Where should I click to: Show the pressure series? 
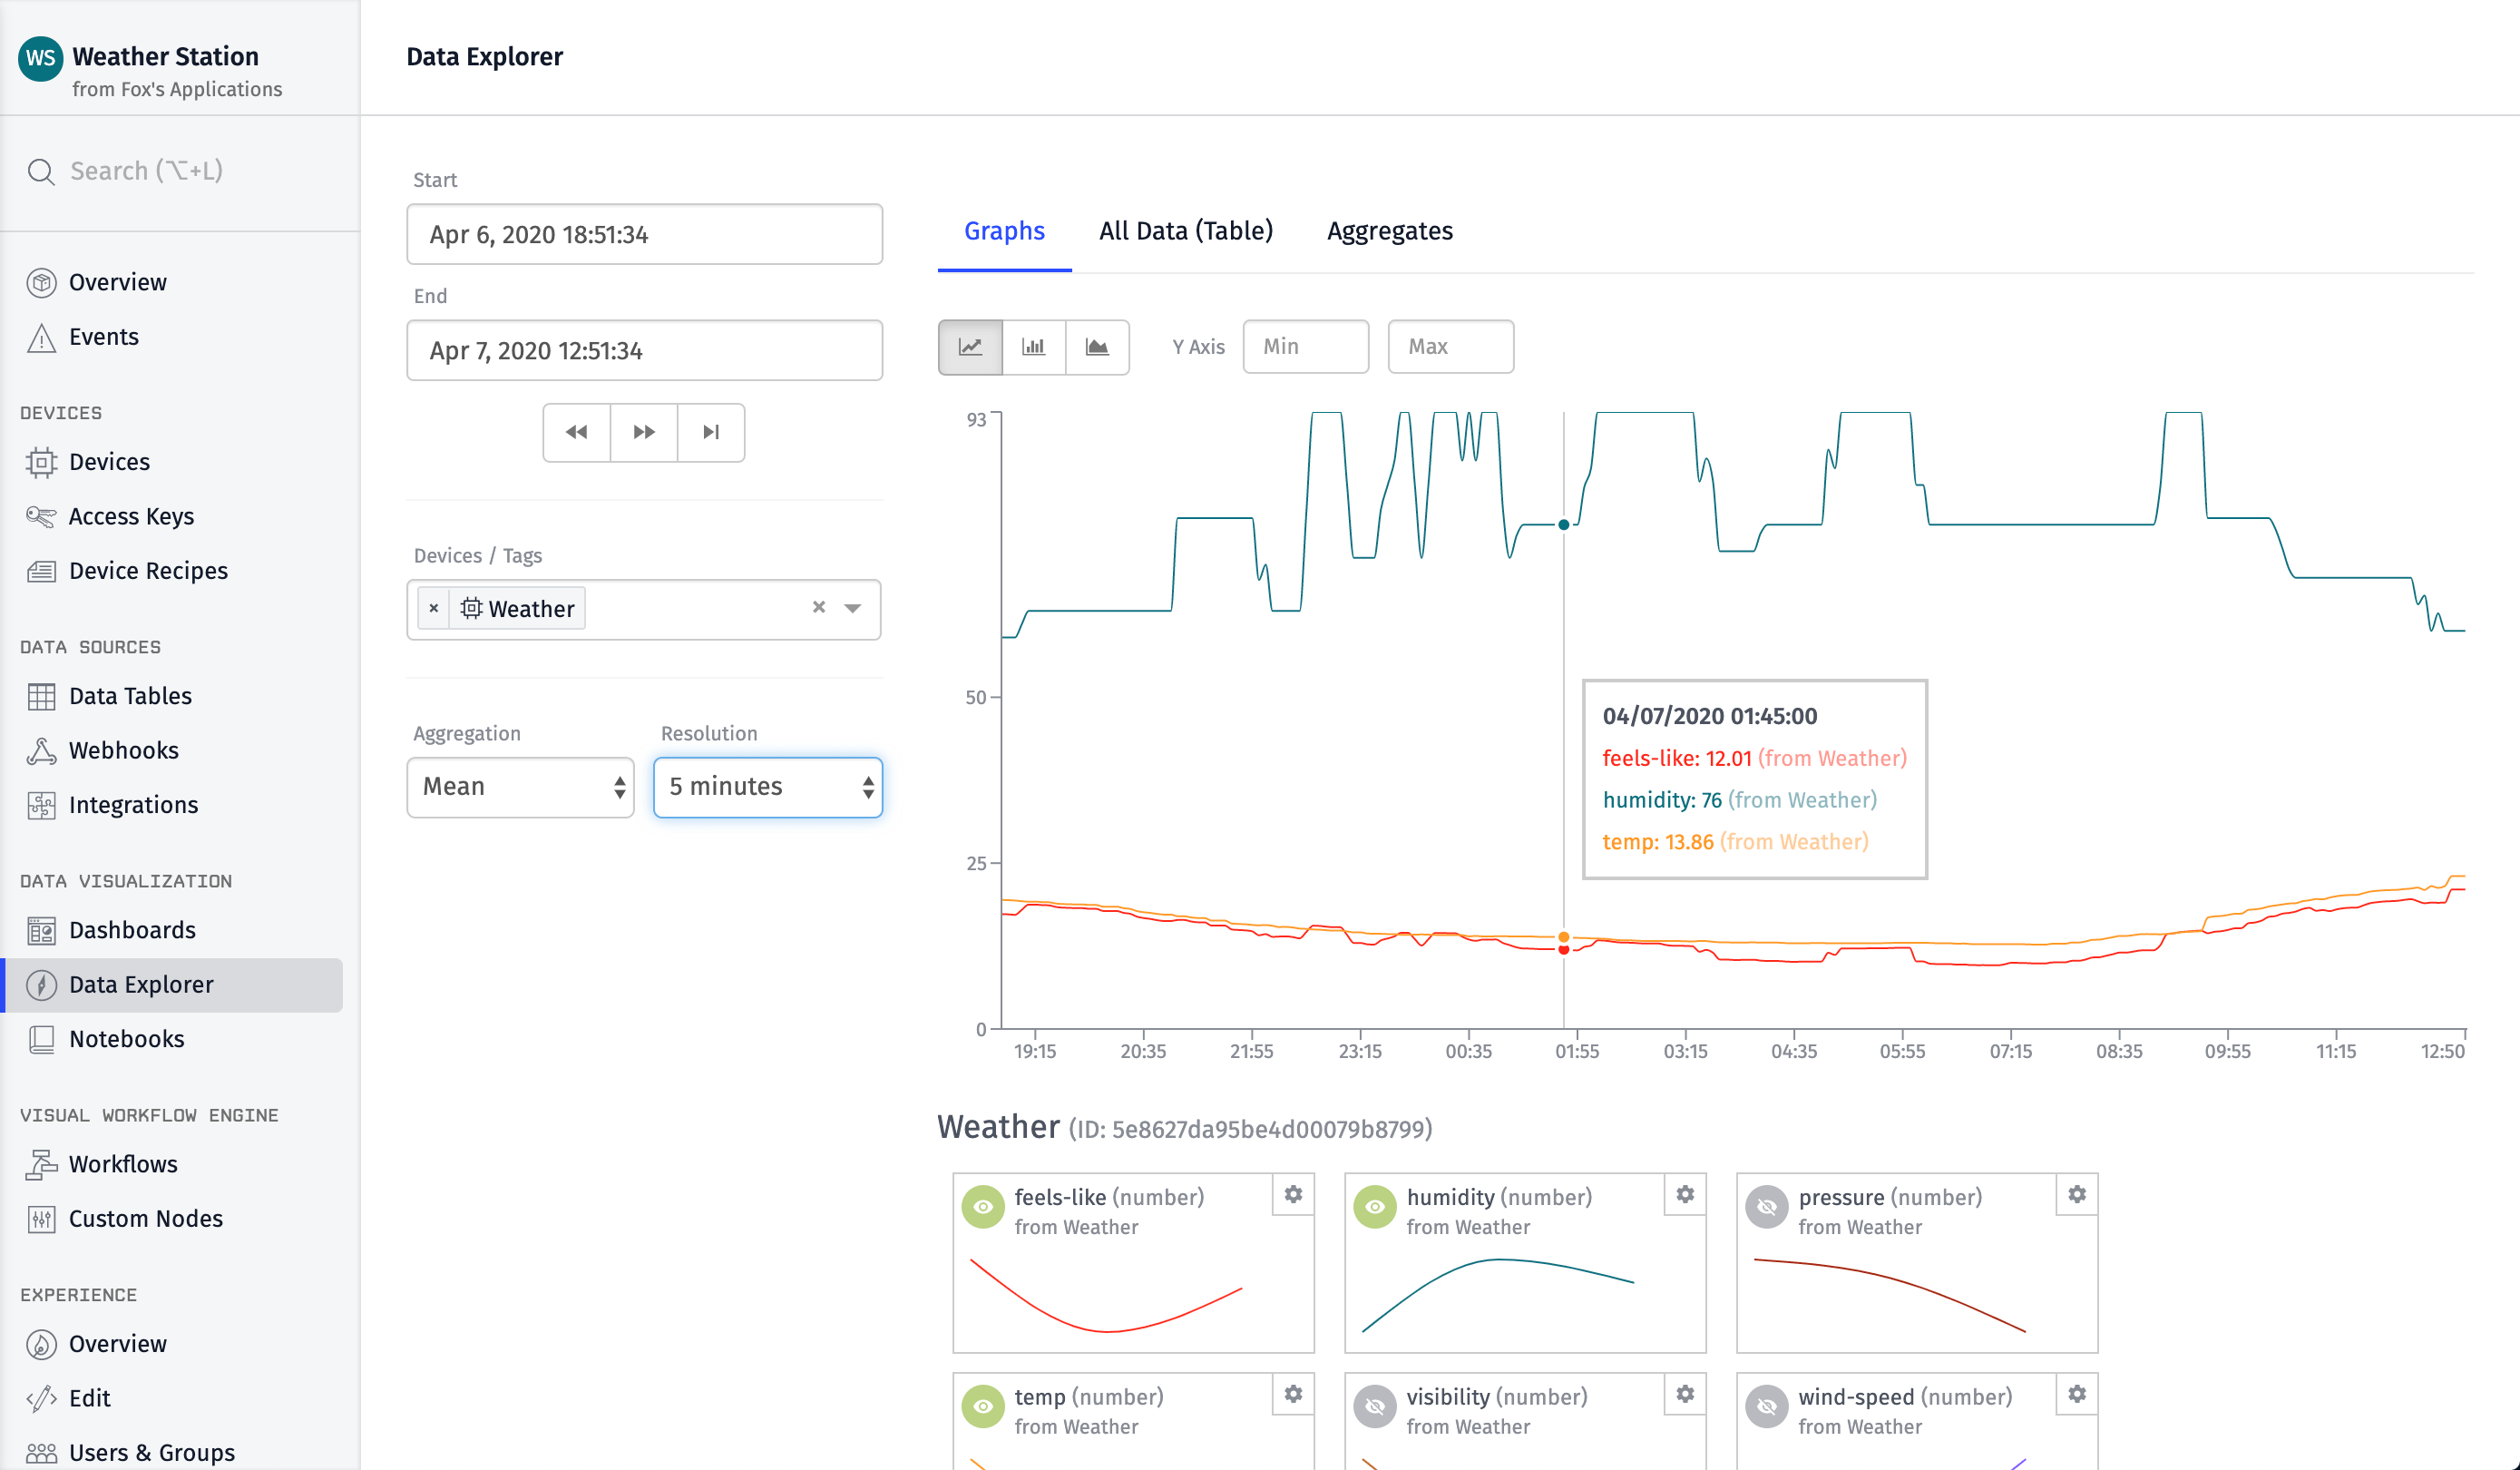[1767, 1207]
